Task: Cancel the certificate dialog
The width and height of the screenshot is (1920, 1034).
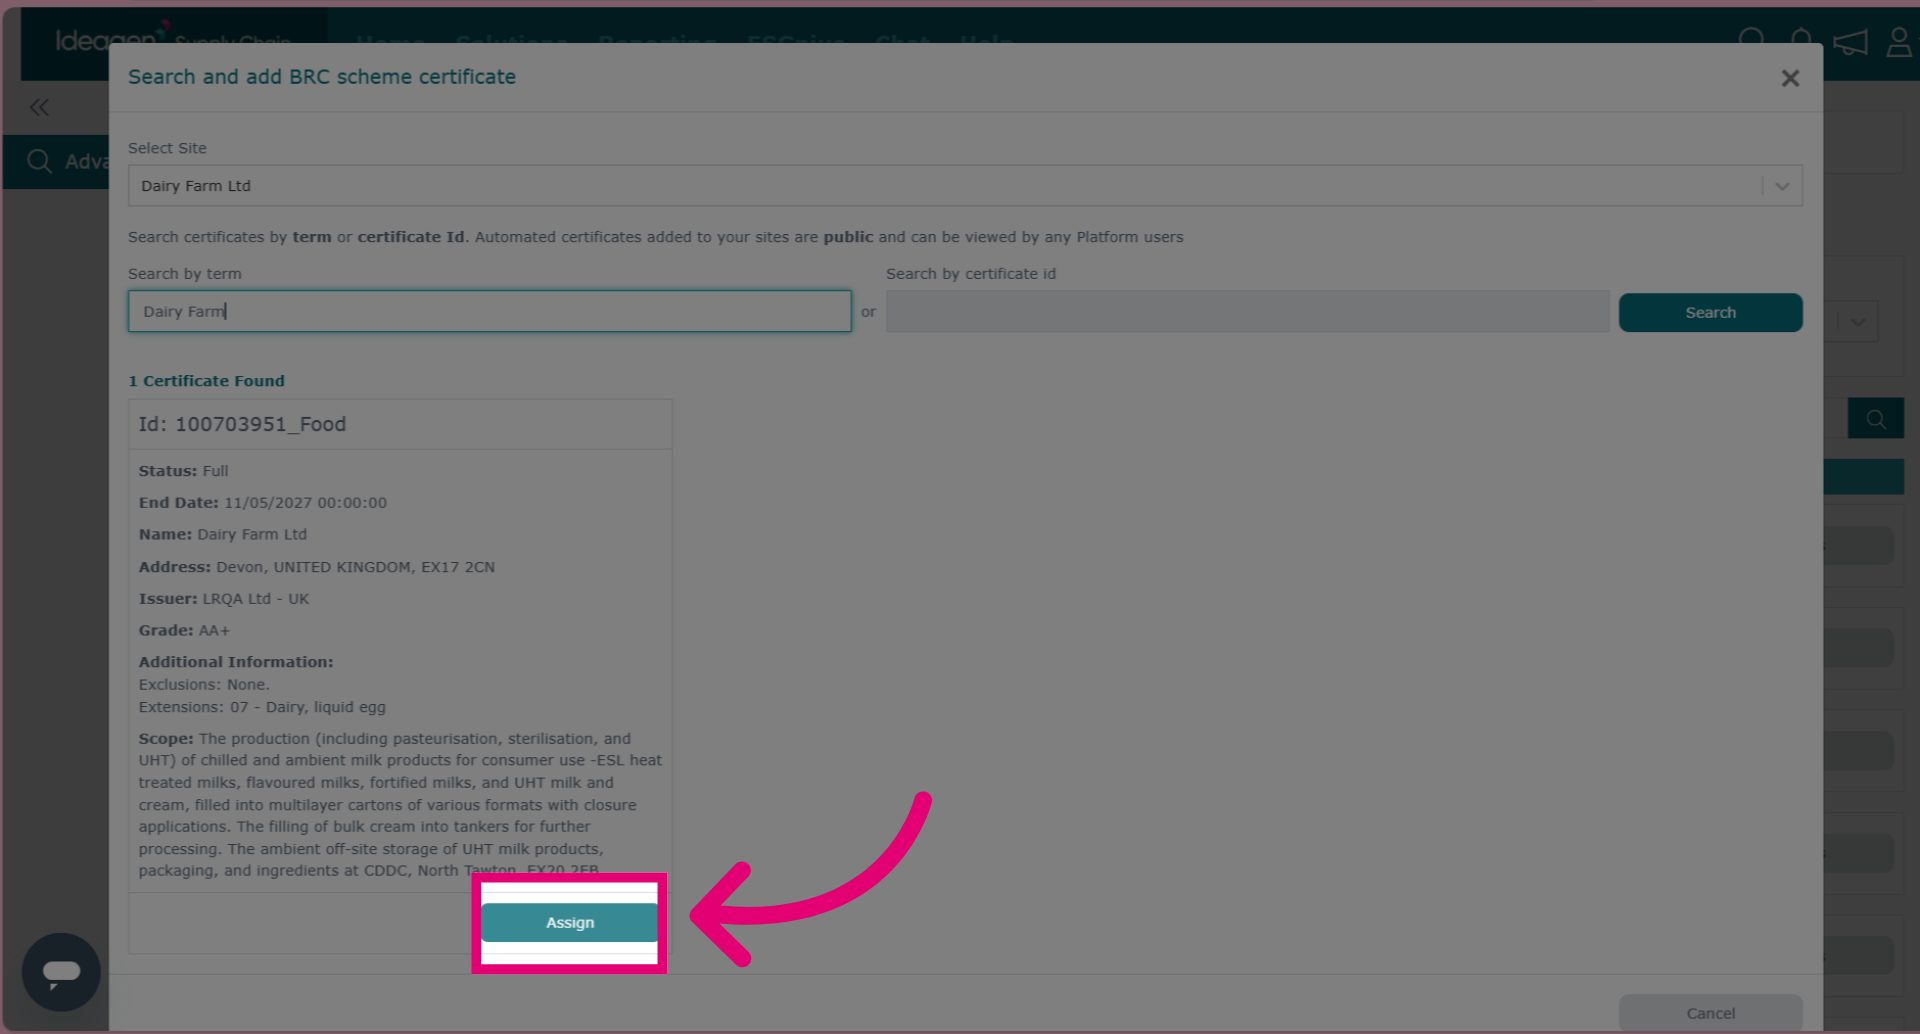Action: [x=1710, y=1013]
